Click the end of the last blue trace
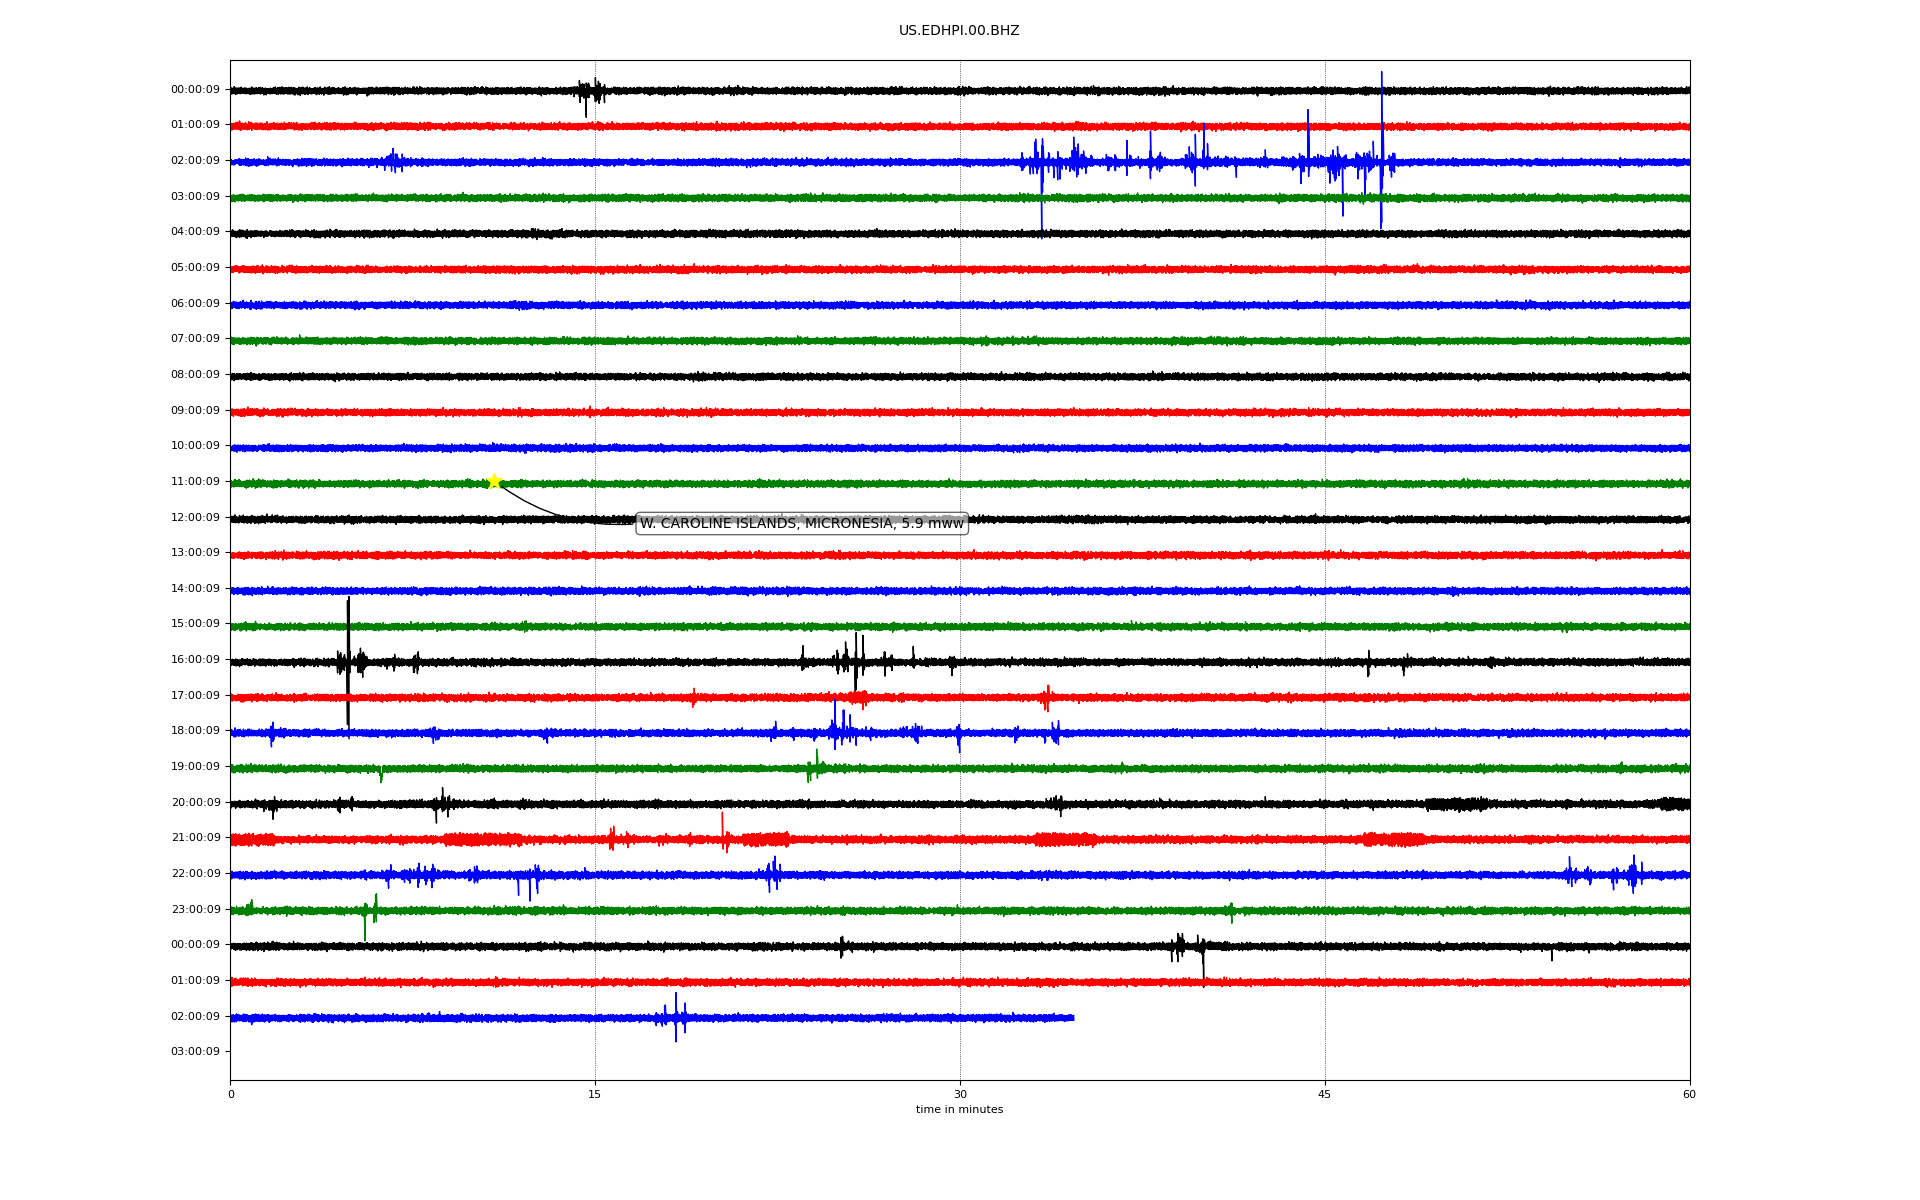 coord(1072,1018)
